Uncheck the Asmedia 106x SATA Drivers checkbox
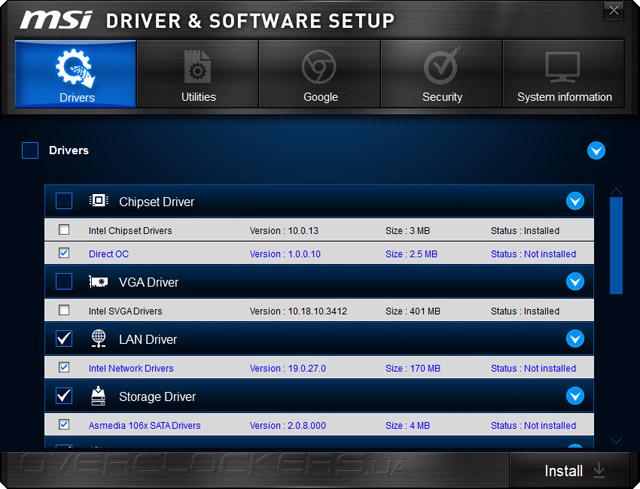This screenshot has height=489, width=640. click(64, 425)
